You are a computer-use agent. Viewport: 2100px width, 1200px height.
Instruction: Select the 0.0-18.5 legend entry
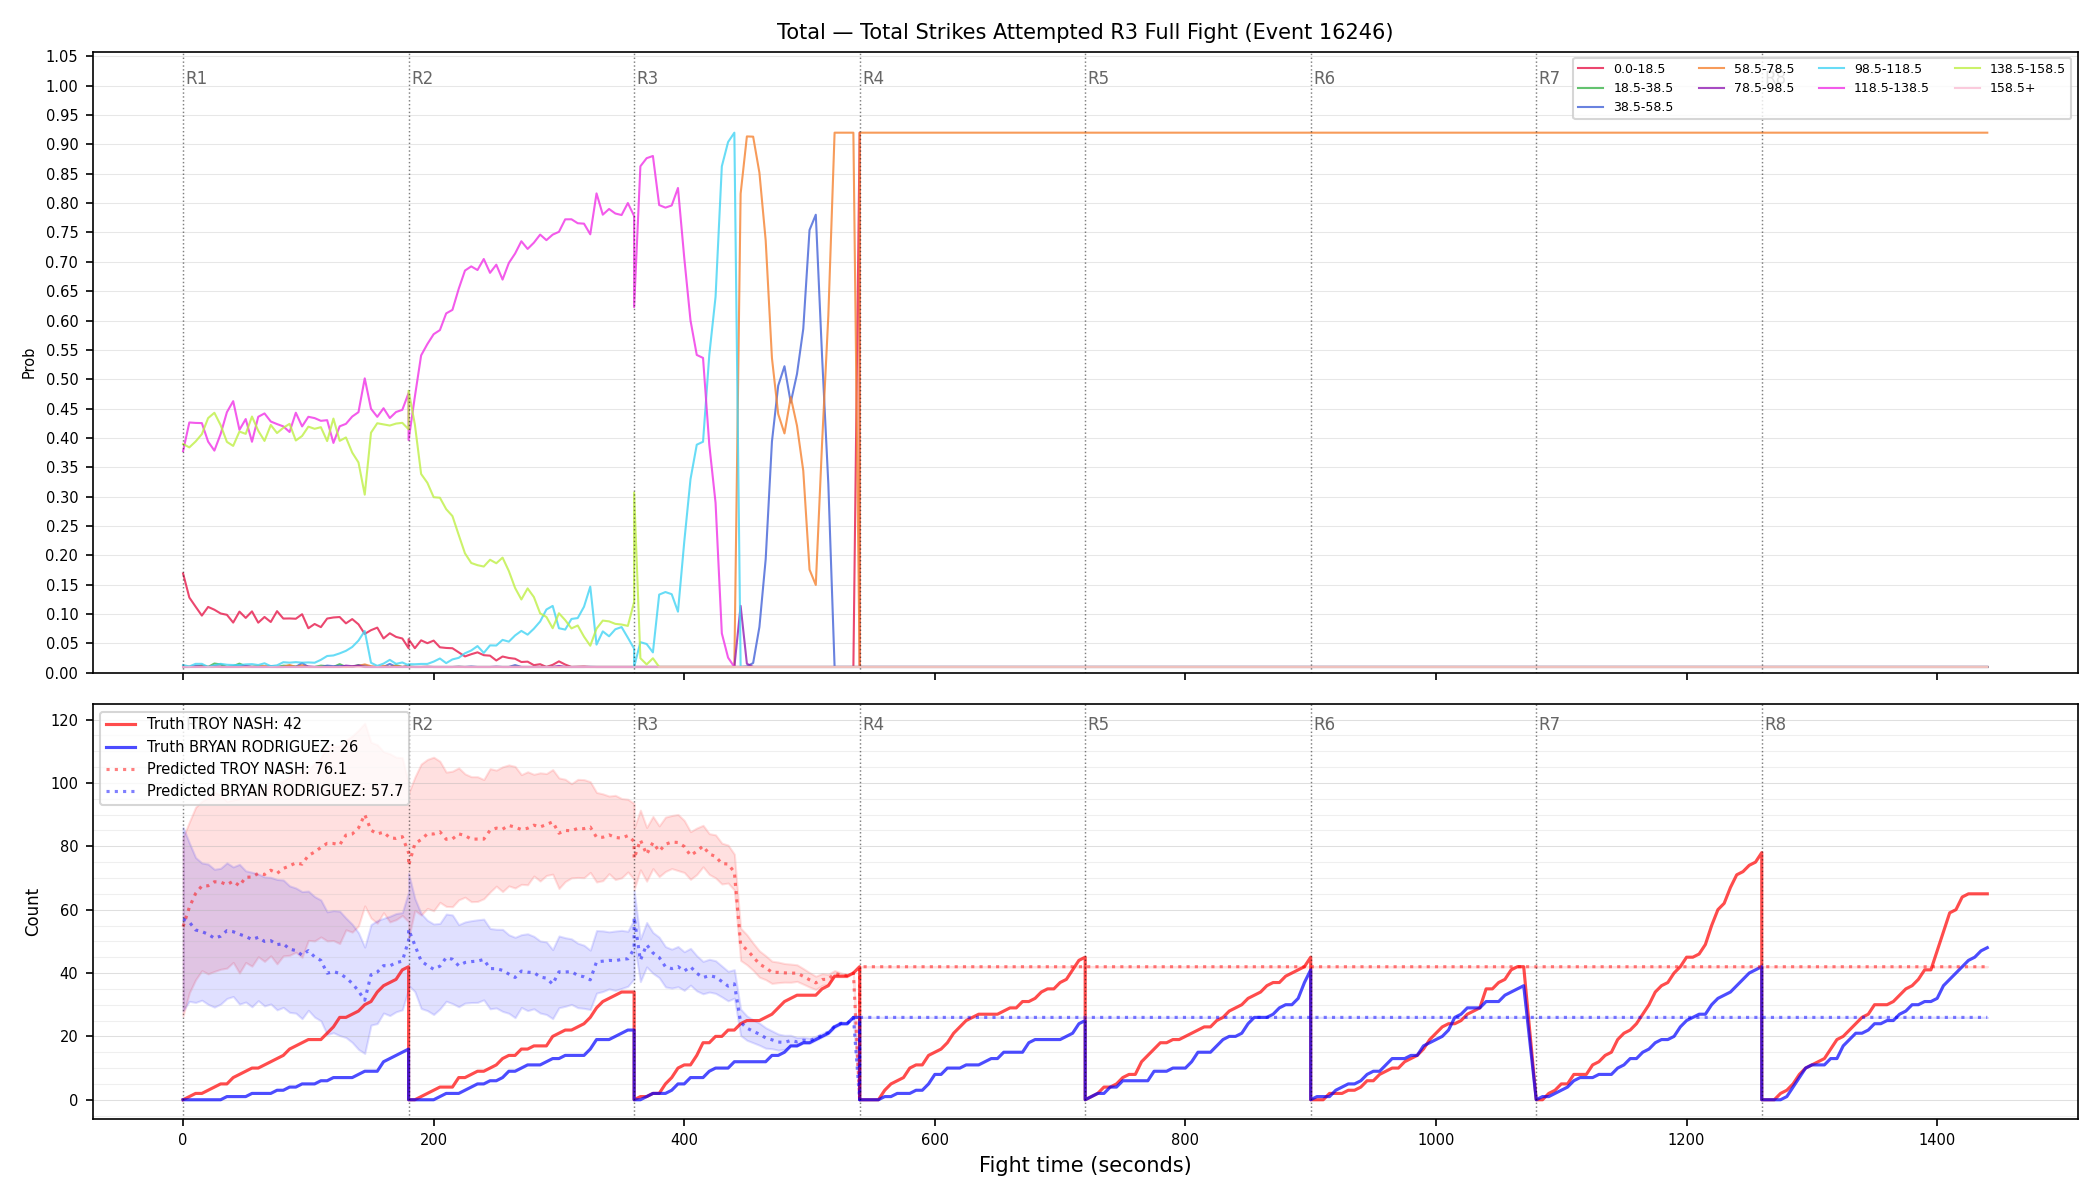(x=1621, y=69)
